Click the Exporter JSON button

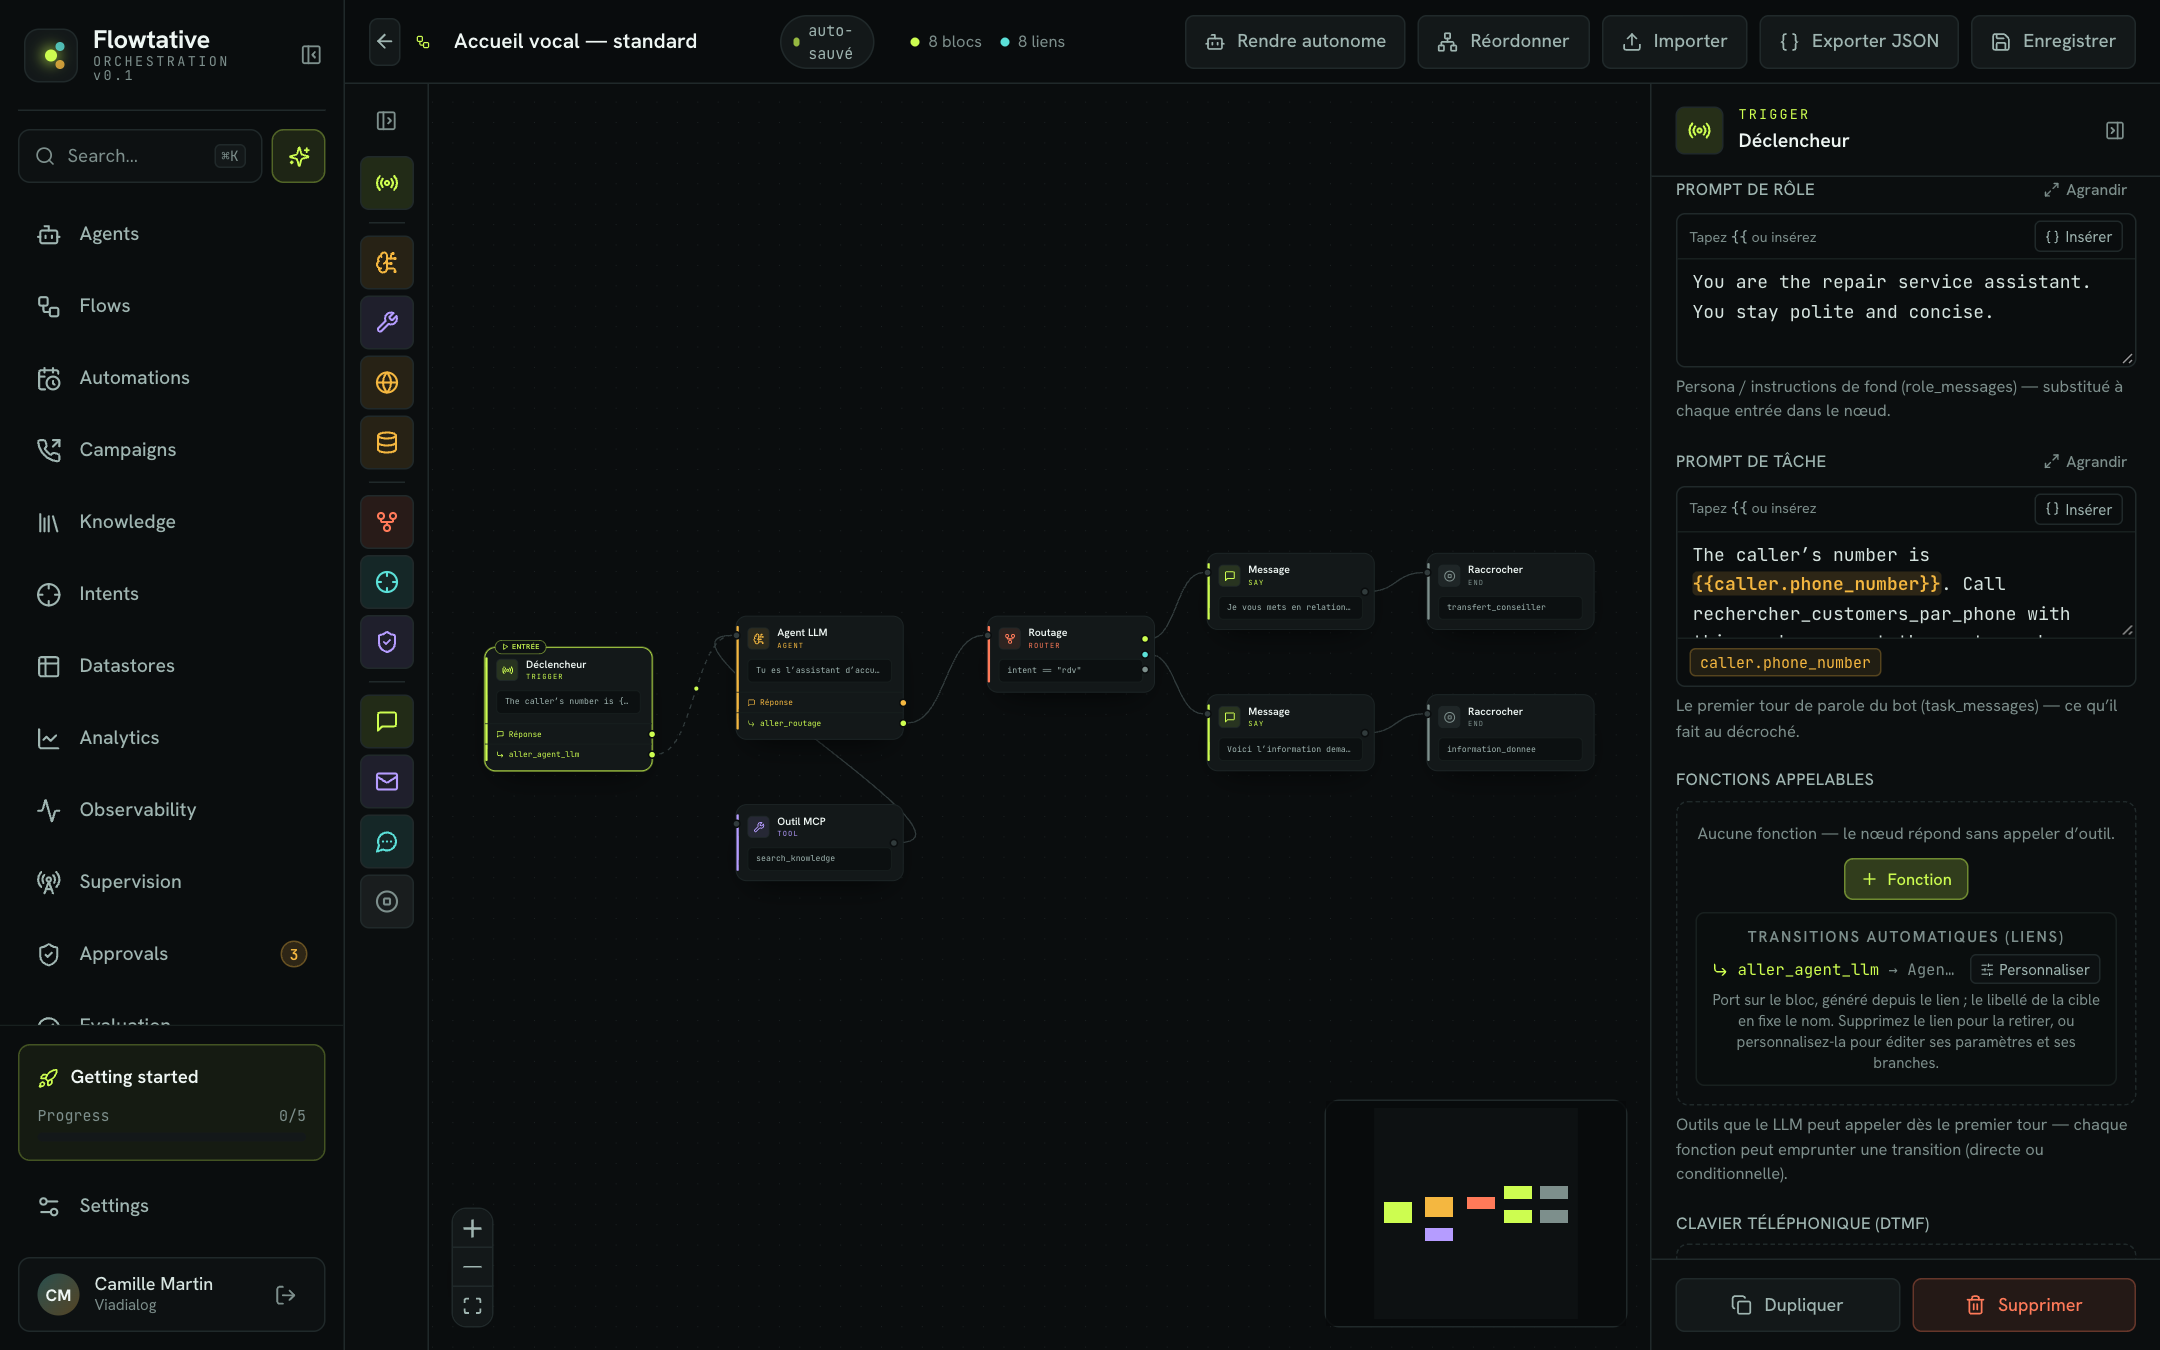click(1858, 41)
